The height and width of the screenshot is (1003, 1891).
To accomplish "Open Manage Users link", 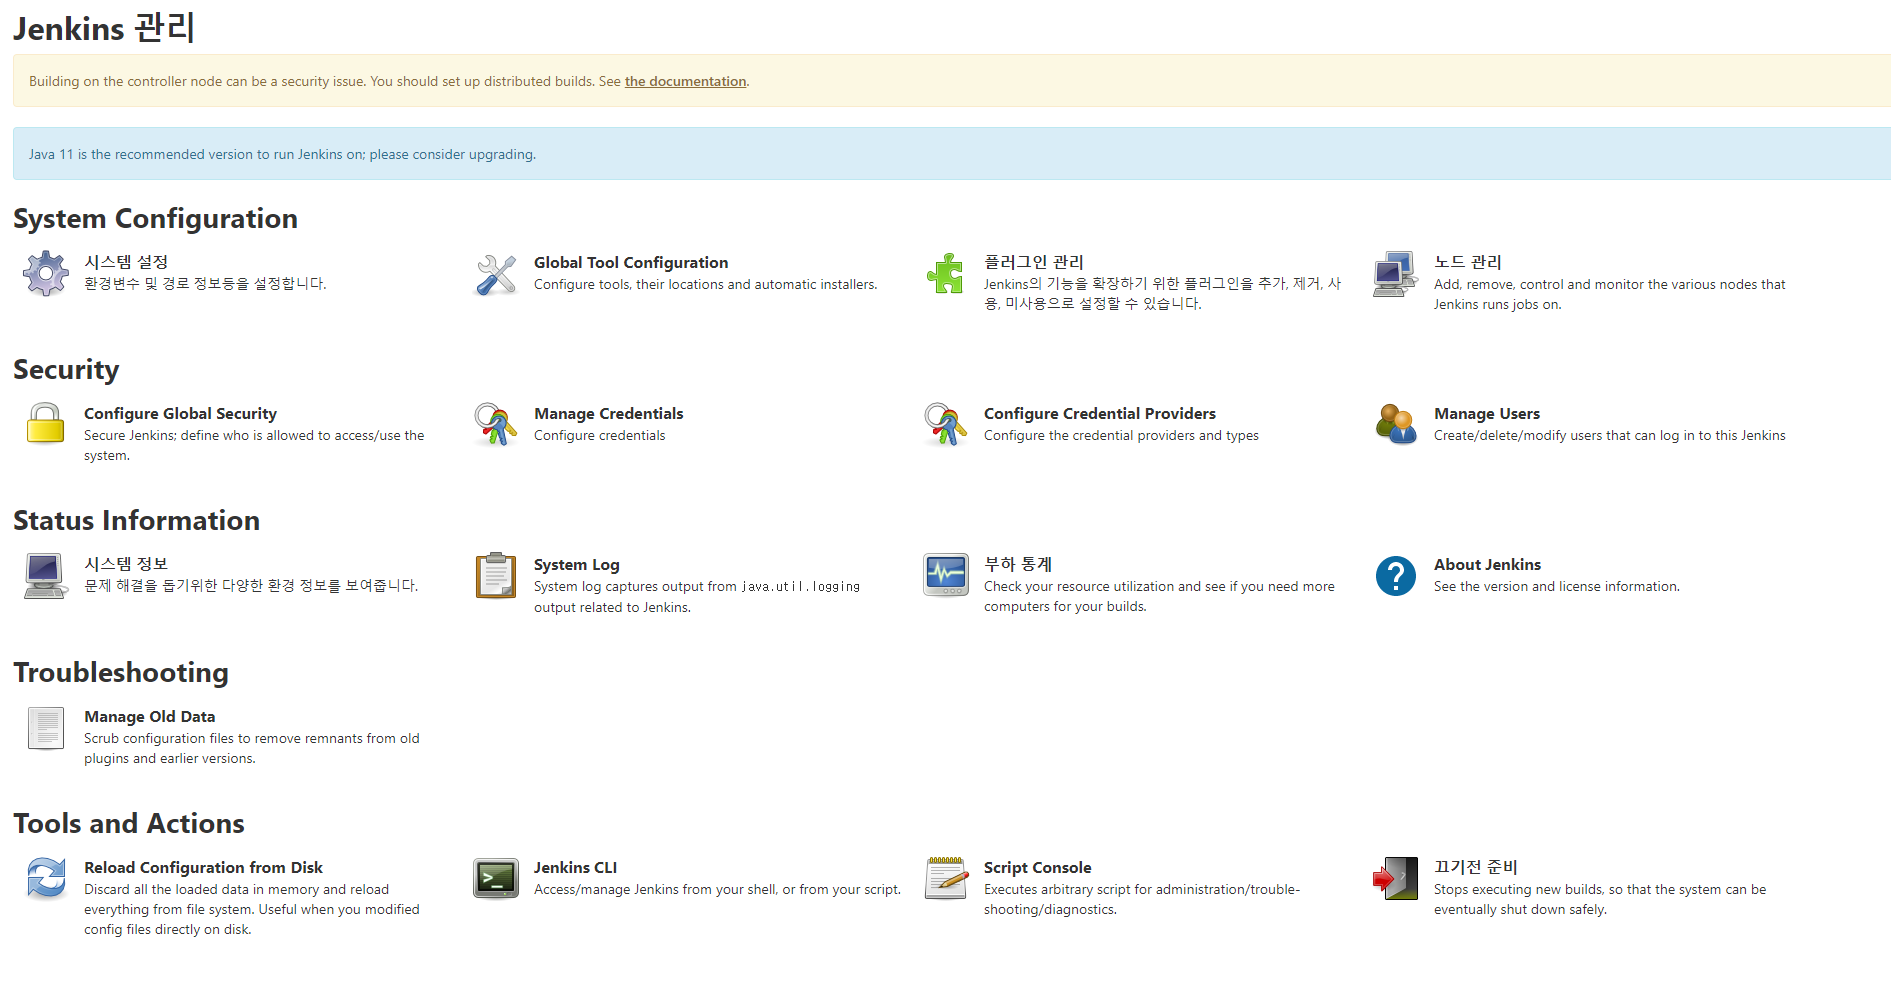I will [1487, 413].
